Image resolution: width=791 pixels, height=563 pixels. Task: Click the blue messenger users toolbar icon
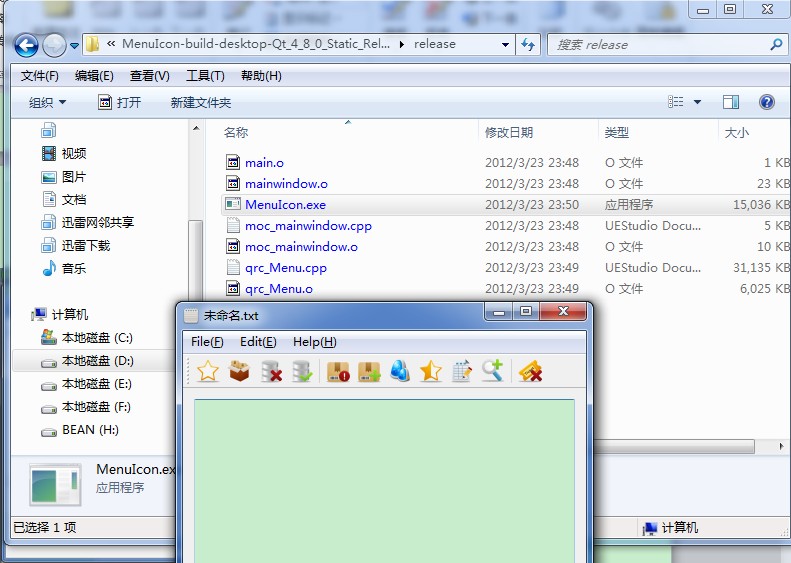(x=400, y=371)
